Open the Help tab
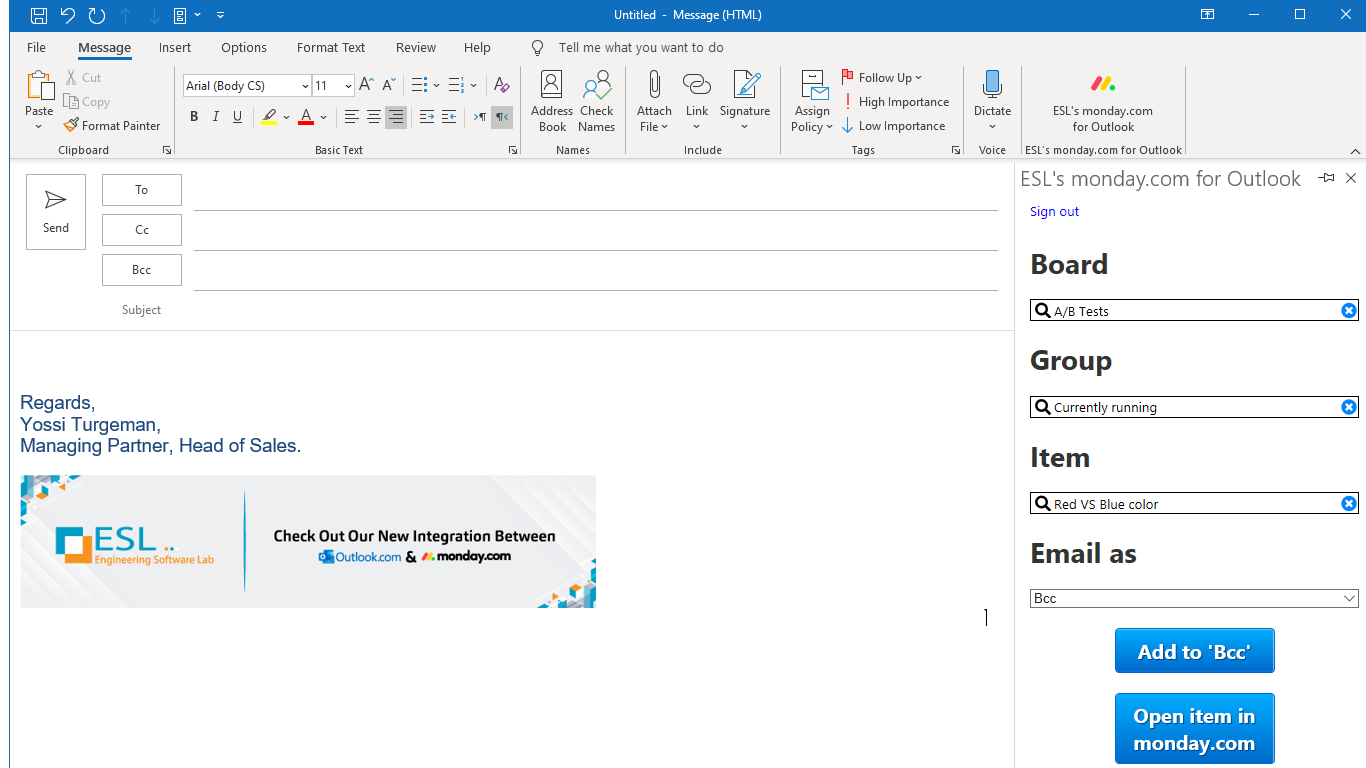The image size is (1366, 768). [x=477, y=47]
